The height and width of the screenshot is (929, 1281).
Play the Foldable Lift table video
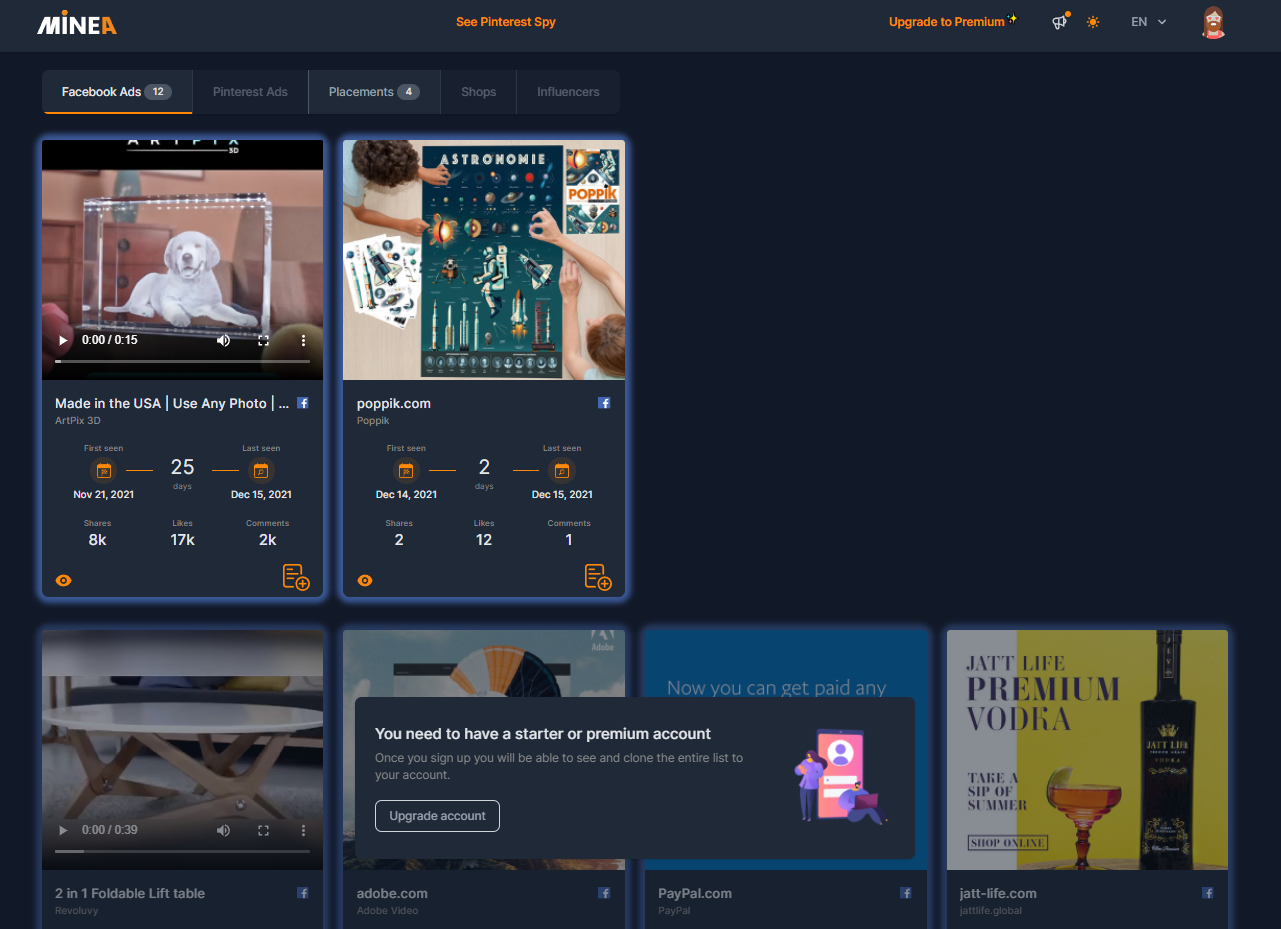click(64, 830)
